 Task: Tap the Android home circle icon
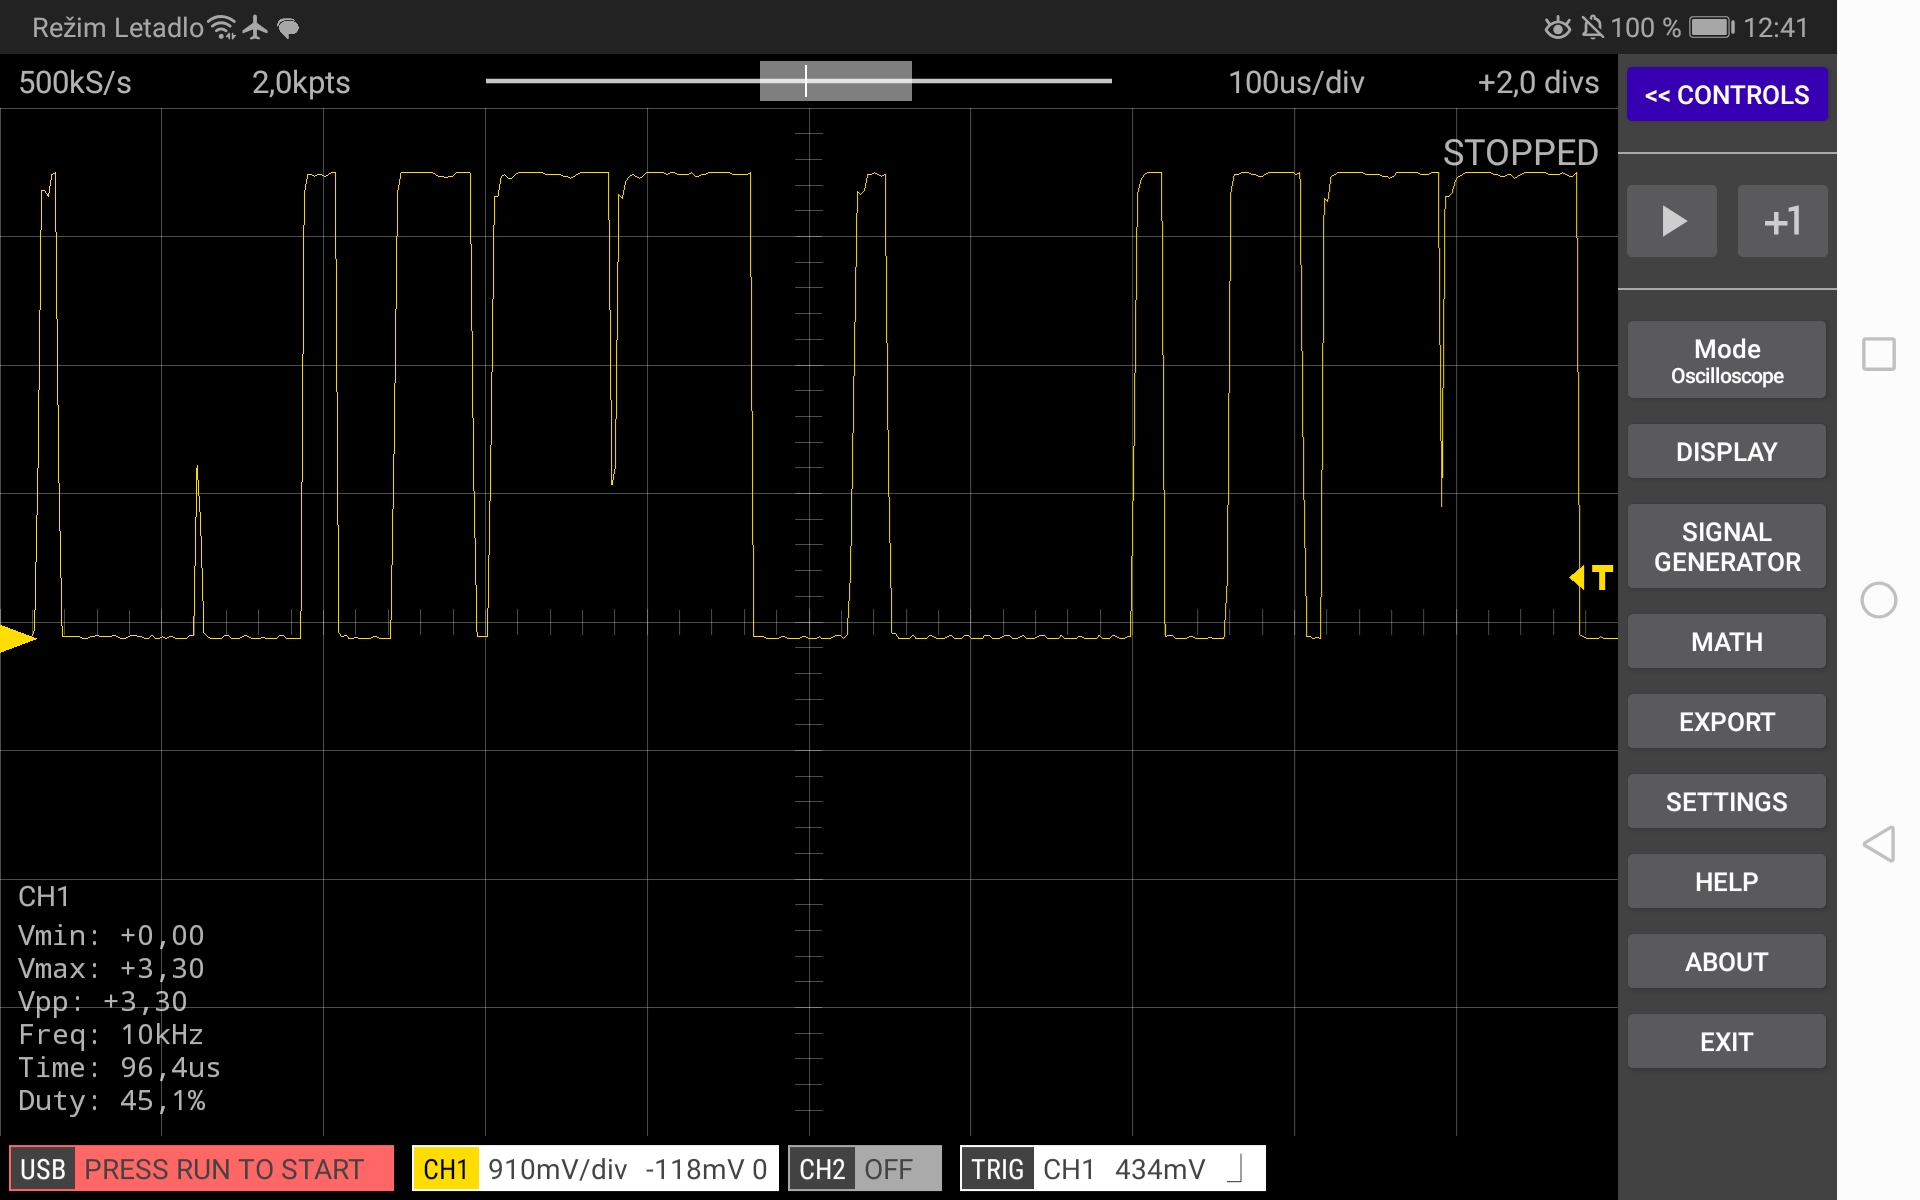coord(1878,600)
